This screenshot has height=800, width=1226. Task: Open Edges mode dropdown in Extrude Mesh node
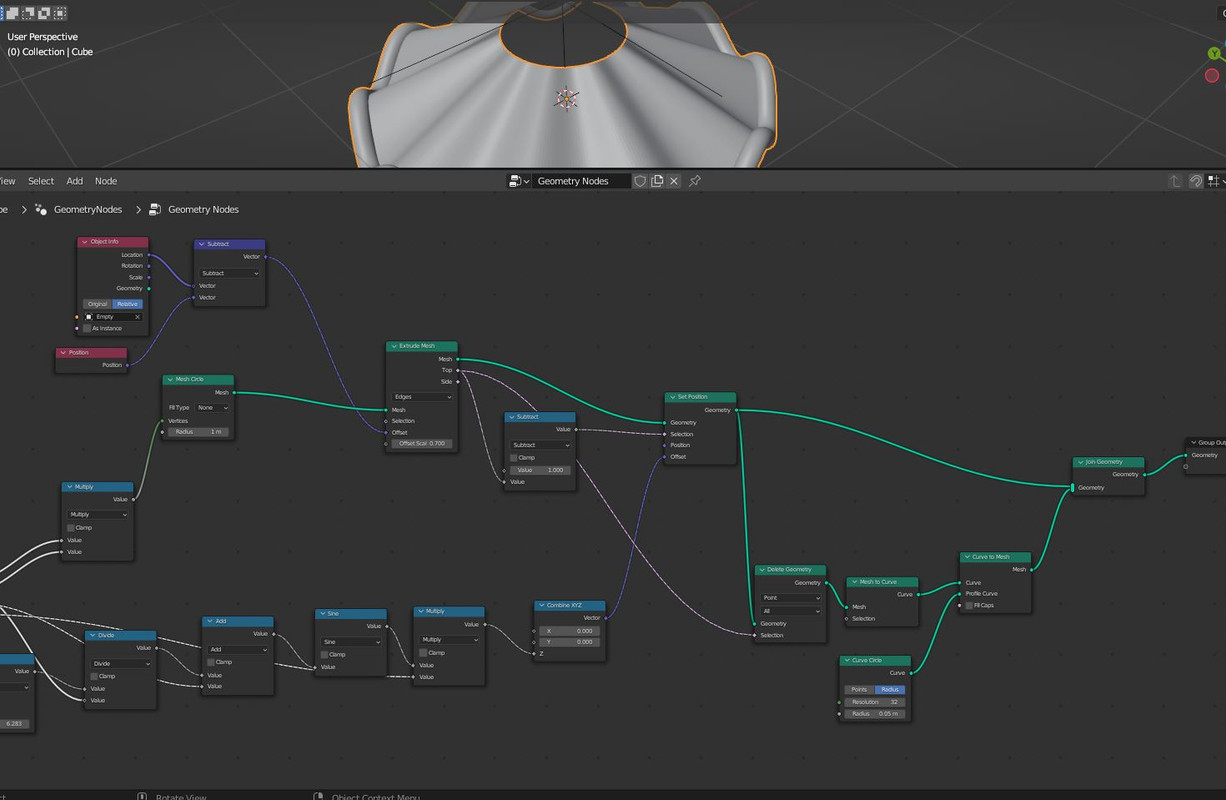(422, 397)
